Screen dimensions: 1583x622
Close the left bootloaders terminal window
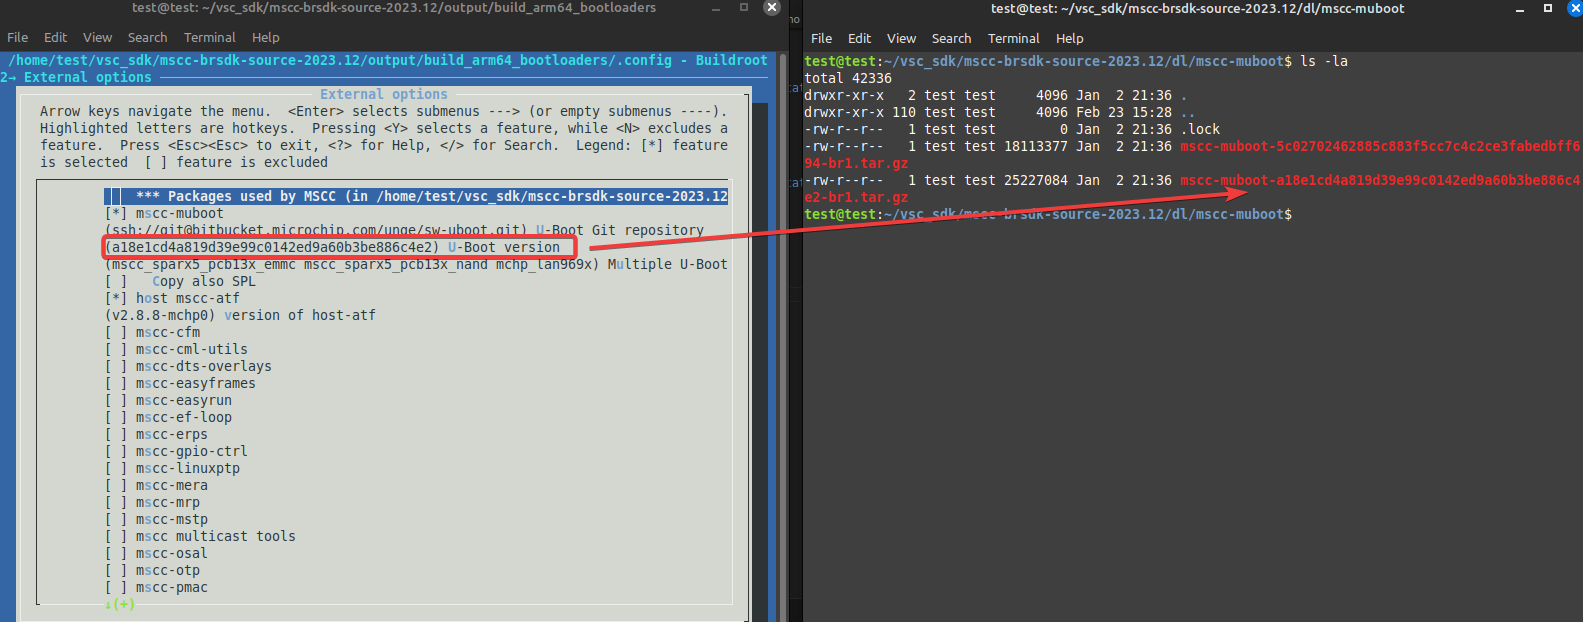tap(771, 7)
